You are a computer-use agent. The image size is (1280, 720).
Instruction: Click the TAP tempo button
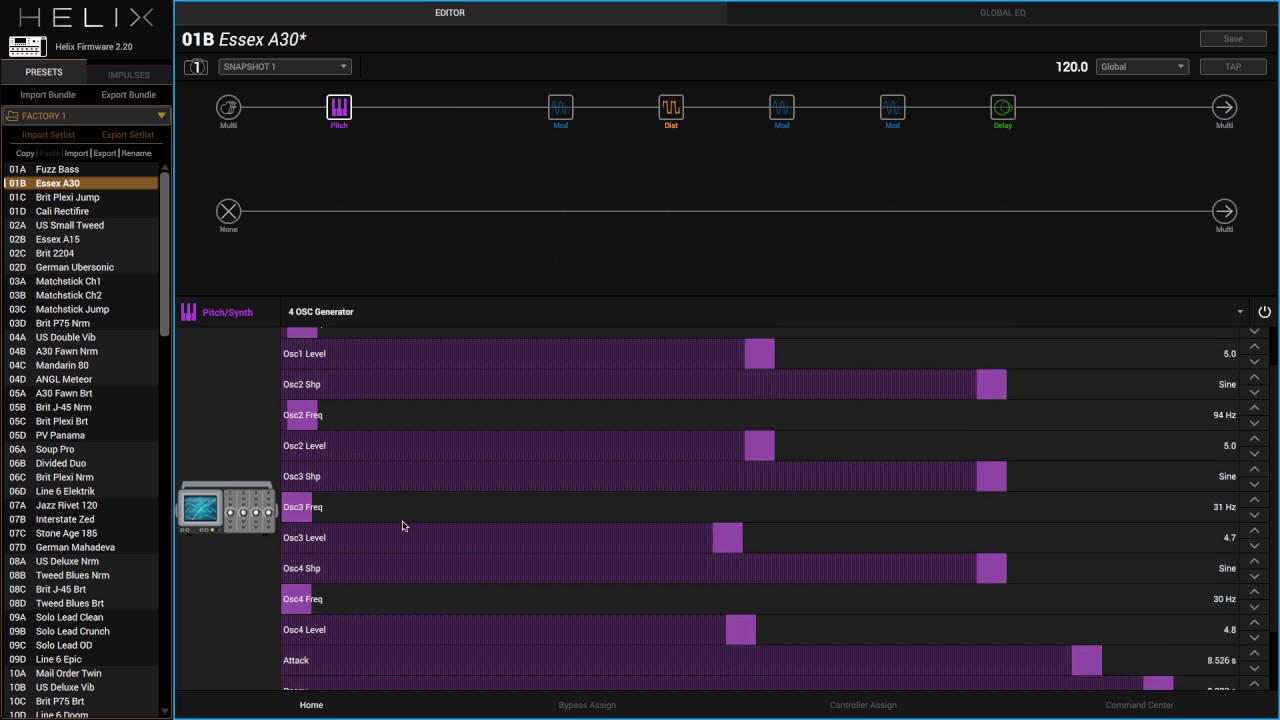click(x=1233, y=67)
